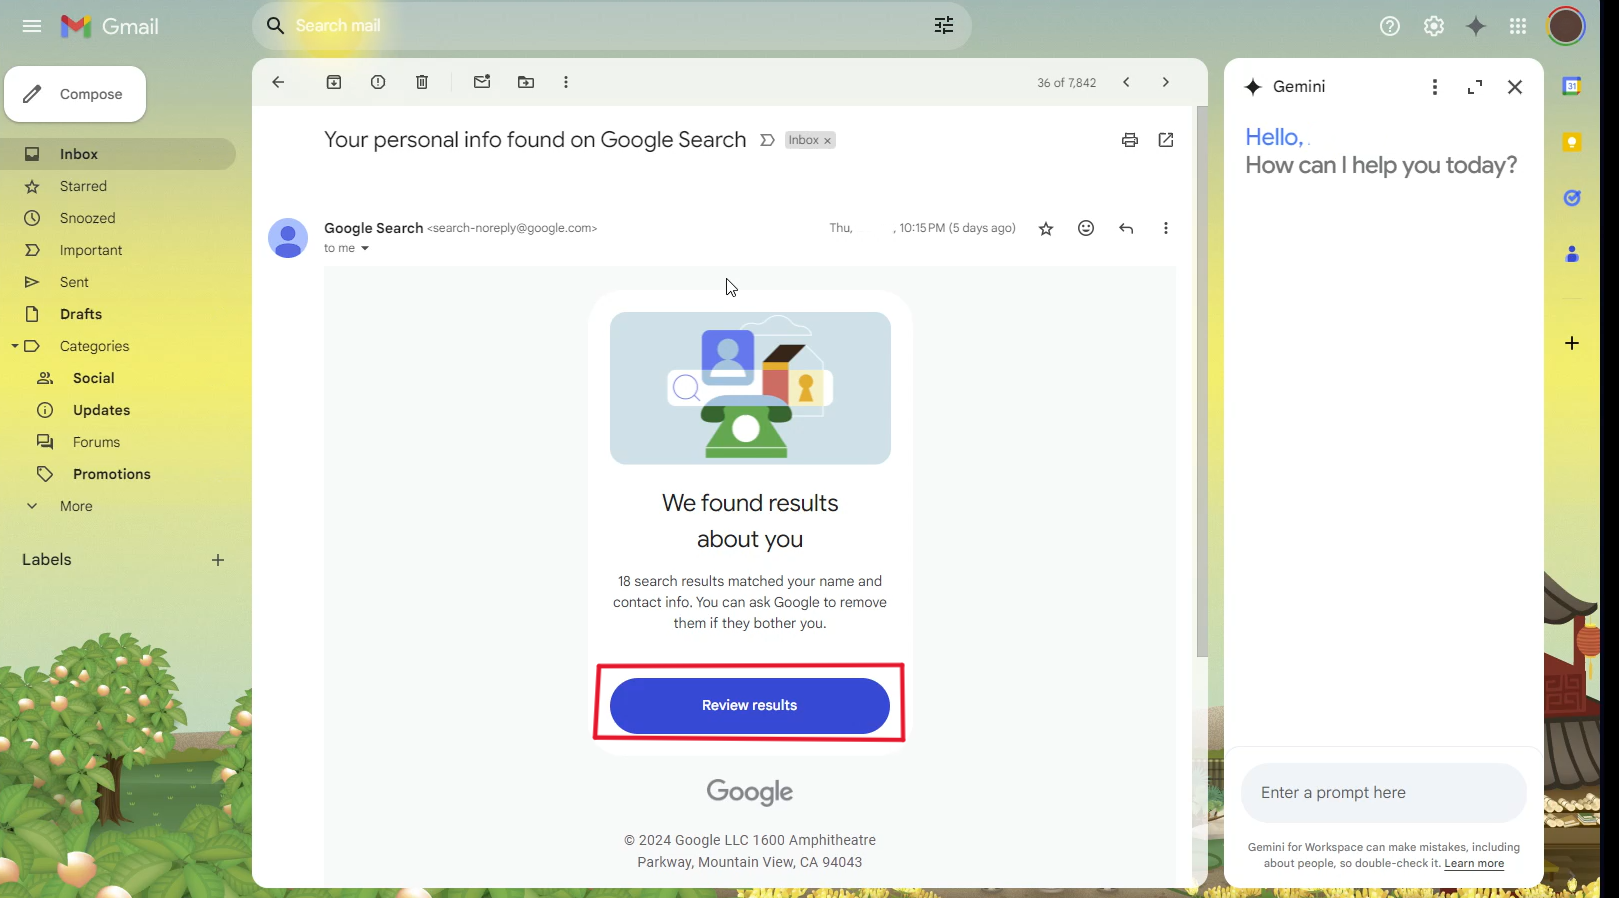Open Promotions category

click(118, 474)
